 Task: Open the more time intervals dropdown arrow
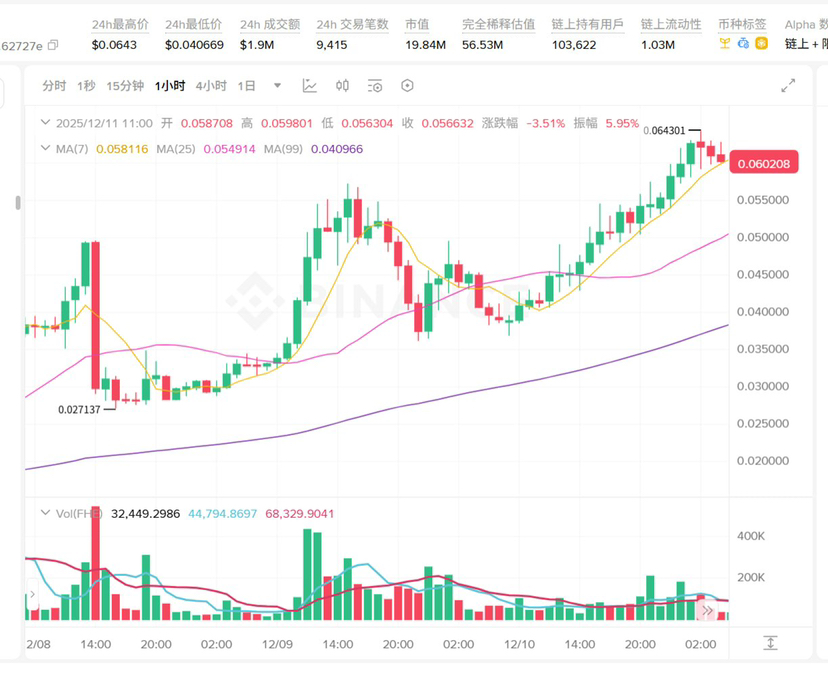(x=277, y=86)
